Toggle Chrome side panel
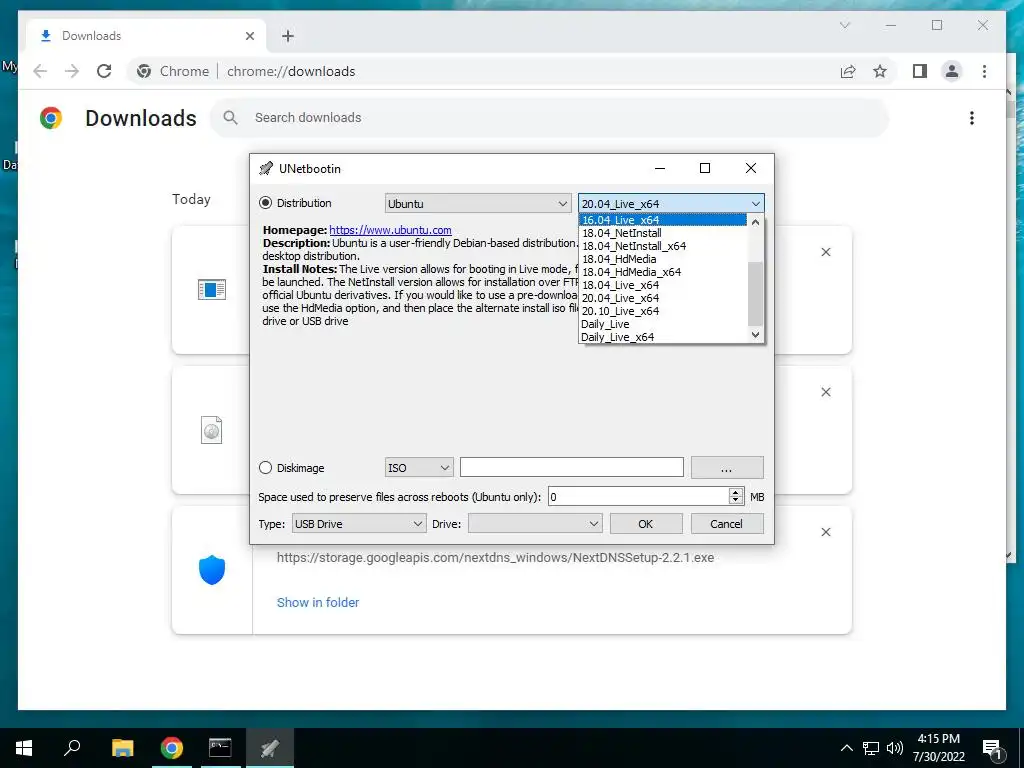The width and height of the screenshot is (1024, 768). point(920,71)
